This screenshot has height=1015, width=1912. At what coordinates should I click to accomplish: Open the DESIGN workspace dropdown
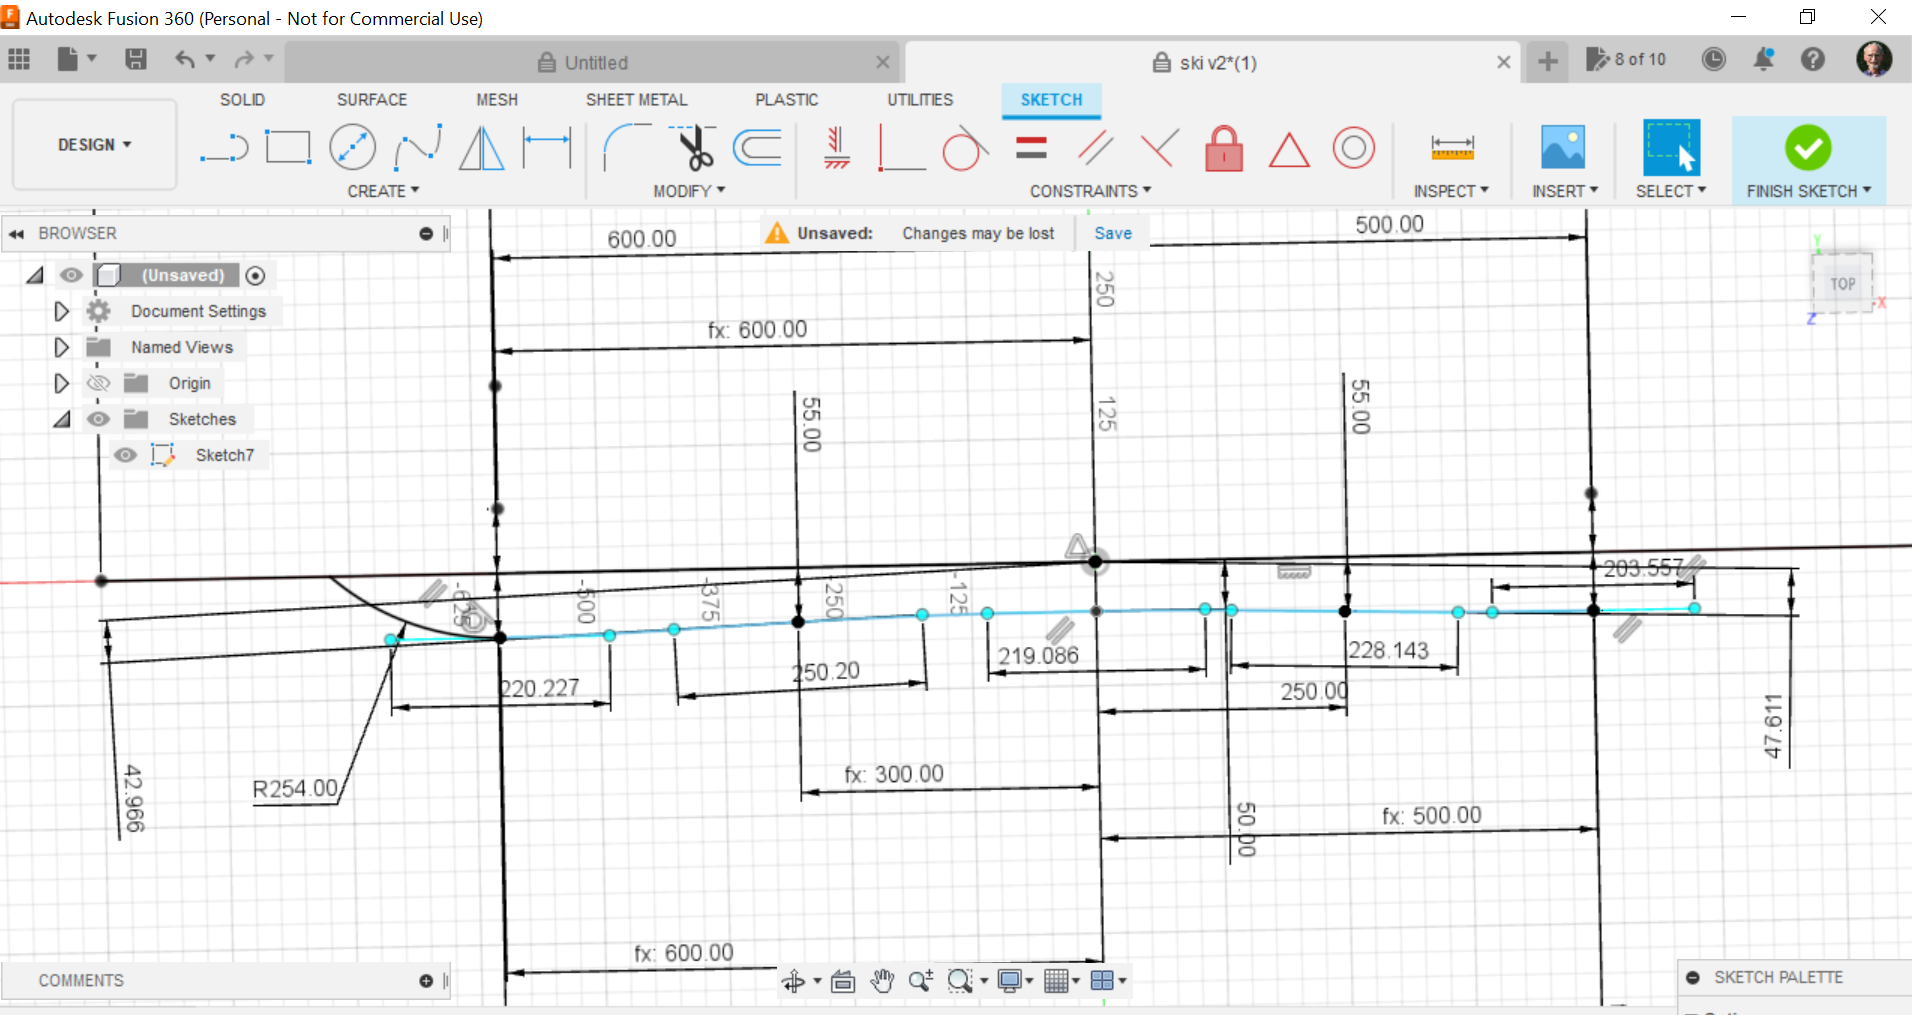95,145
